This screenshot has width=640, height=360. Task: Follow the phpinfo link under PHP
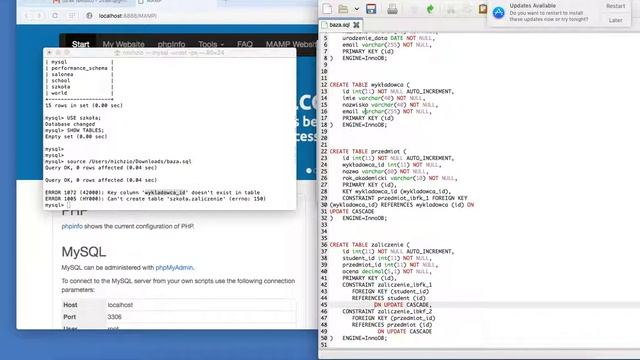pos(72,226)
